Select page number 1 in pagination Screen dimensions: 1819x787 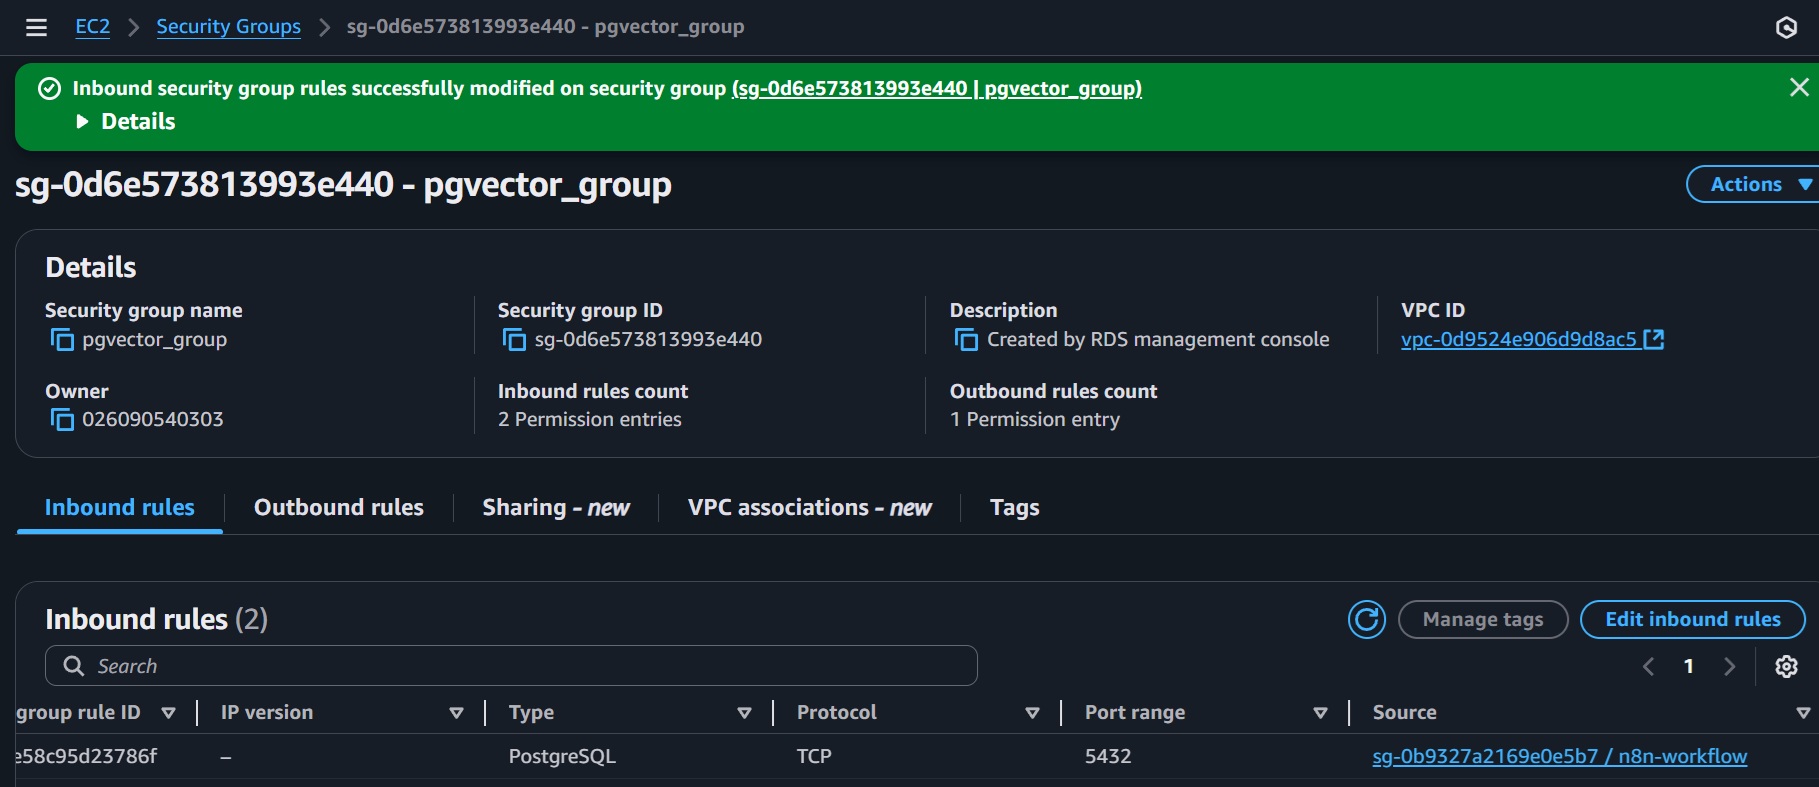[x=1689, y=666]
